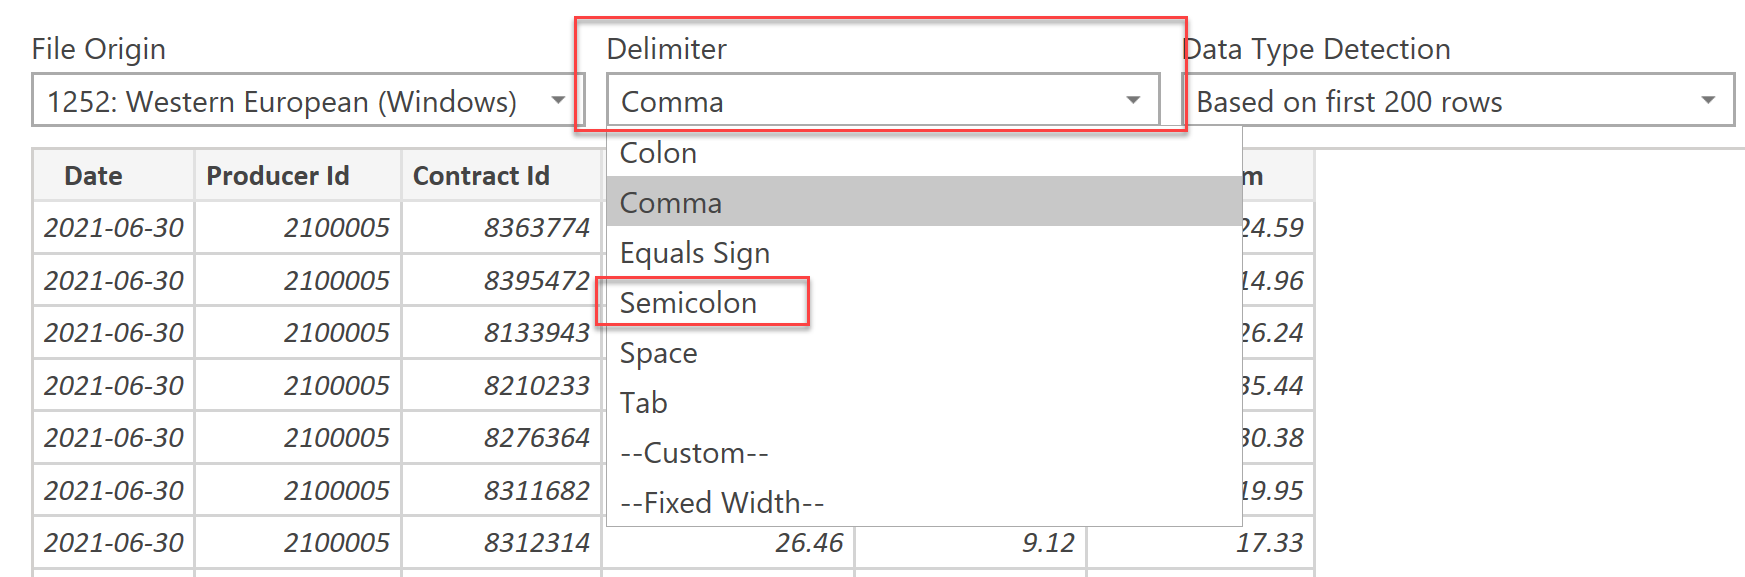Image resolution: width=1745 pixels, height=577 pixels.
Task: Click the Producer Id column header
Action: click(x=278, y=176)
